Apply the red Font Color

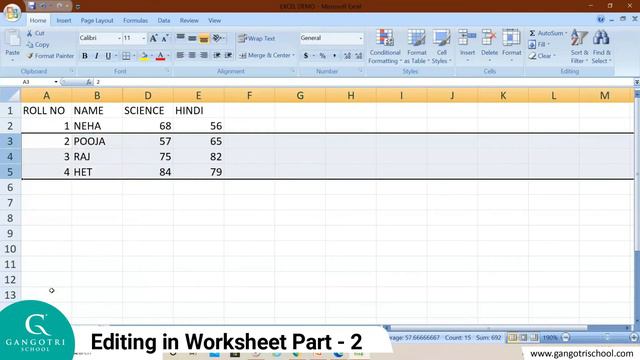(x=160, y=56)
